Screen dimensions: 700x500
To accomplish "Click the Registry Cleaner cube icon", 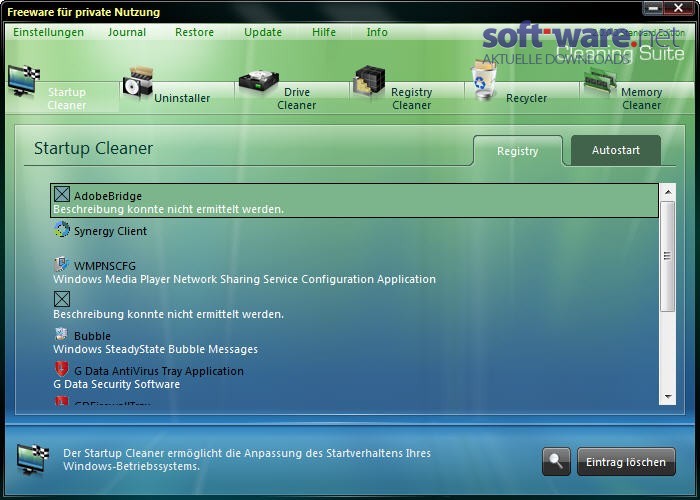I will tap(369, 80).
